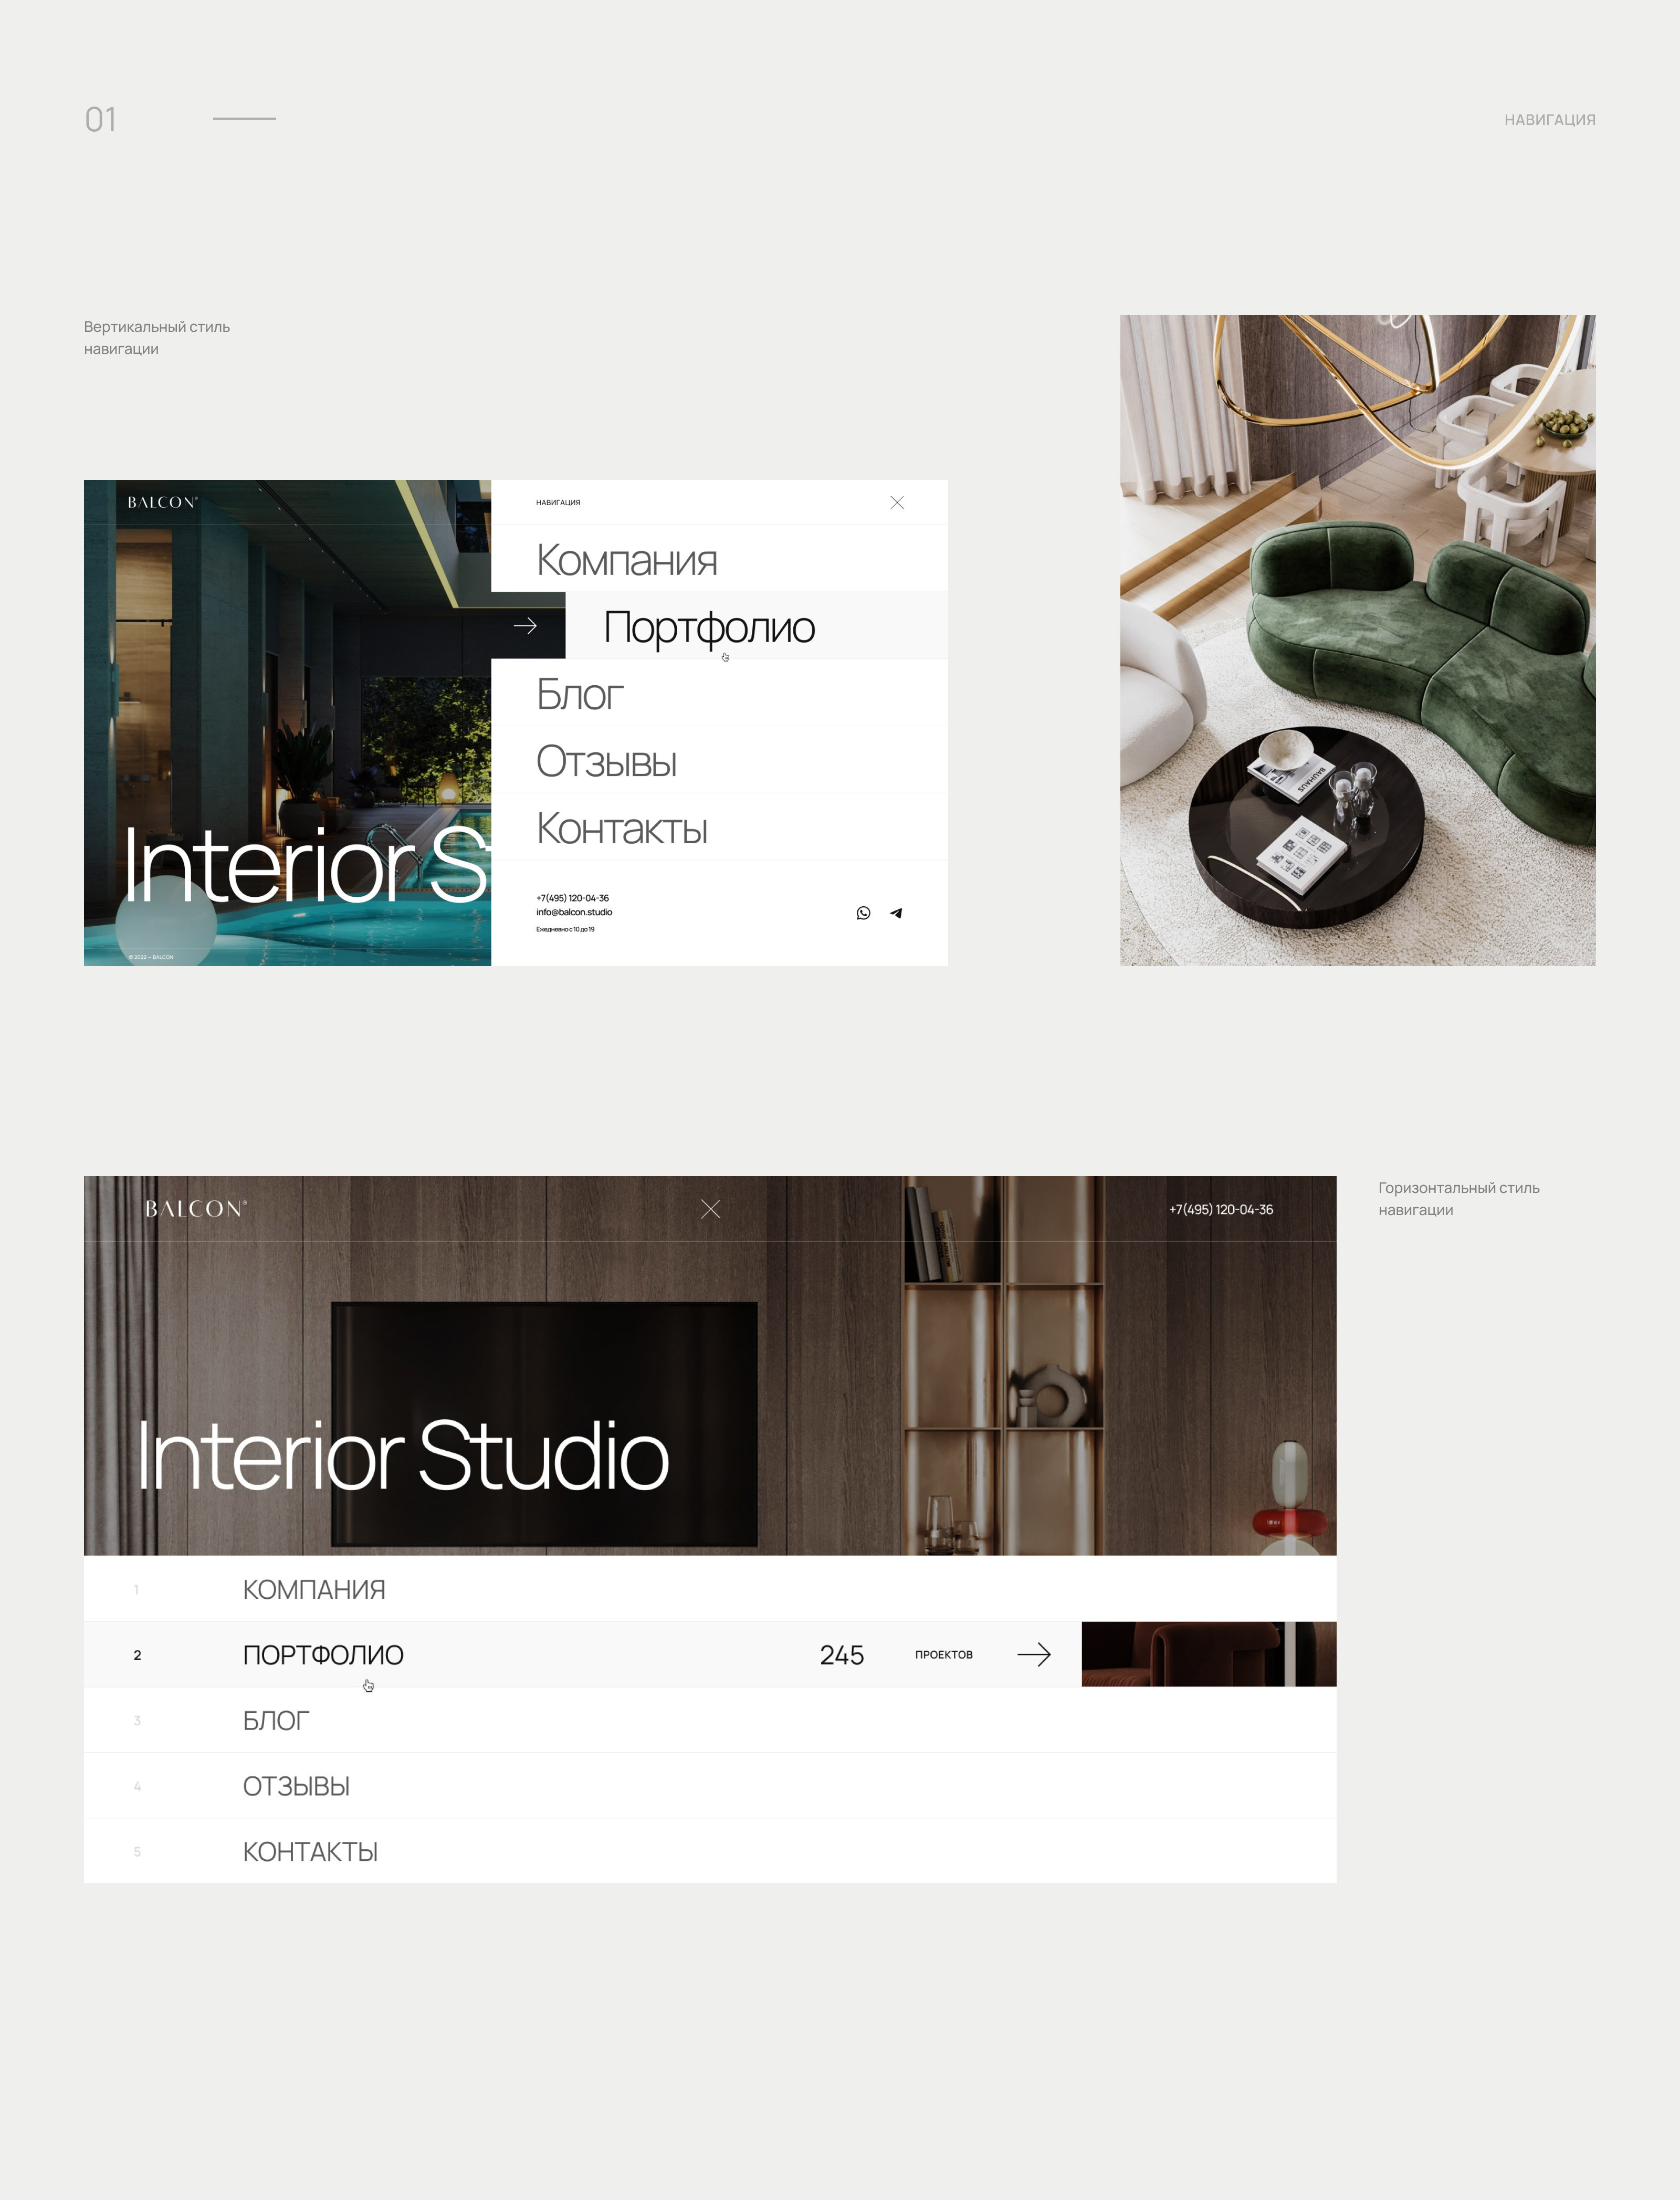This screenshot has width=1680, height=2200.
Task: Click info@balcon.studio email link
Action: coord(574,912)
